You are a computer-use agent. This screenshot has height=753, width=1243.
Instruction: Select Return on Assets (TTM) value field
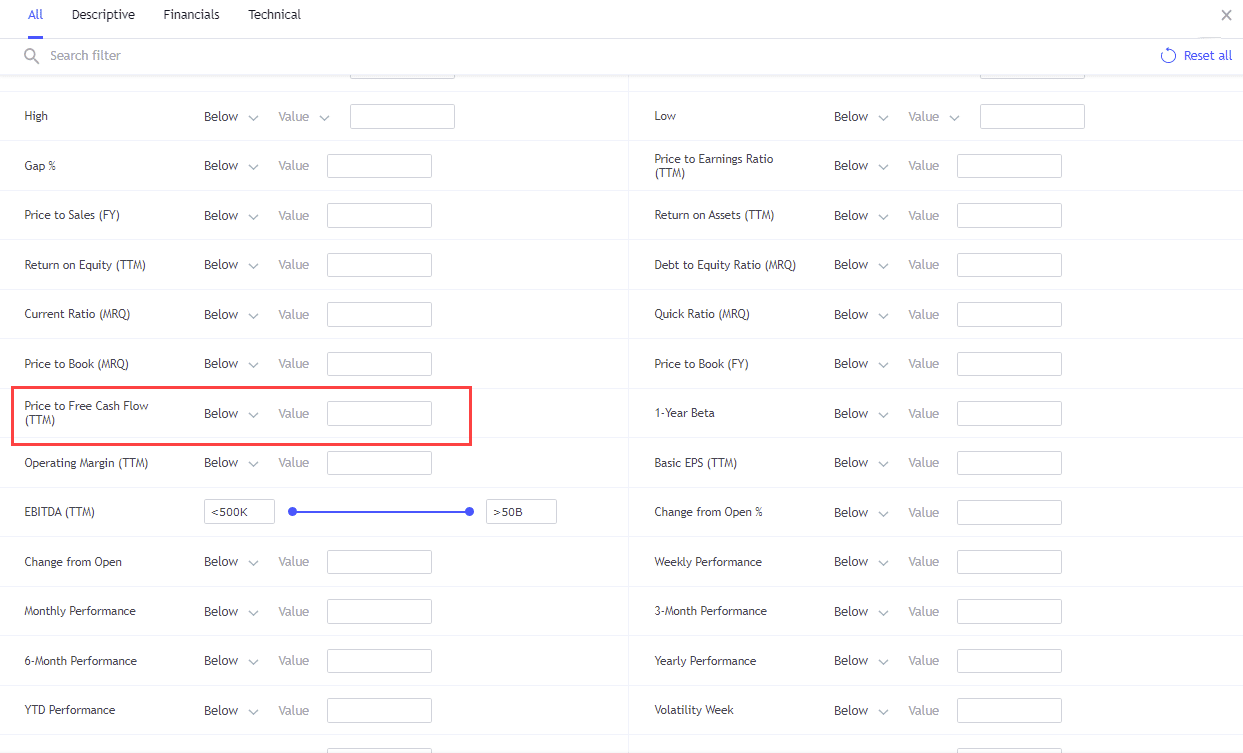coord(1009,216)
